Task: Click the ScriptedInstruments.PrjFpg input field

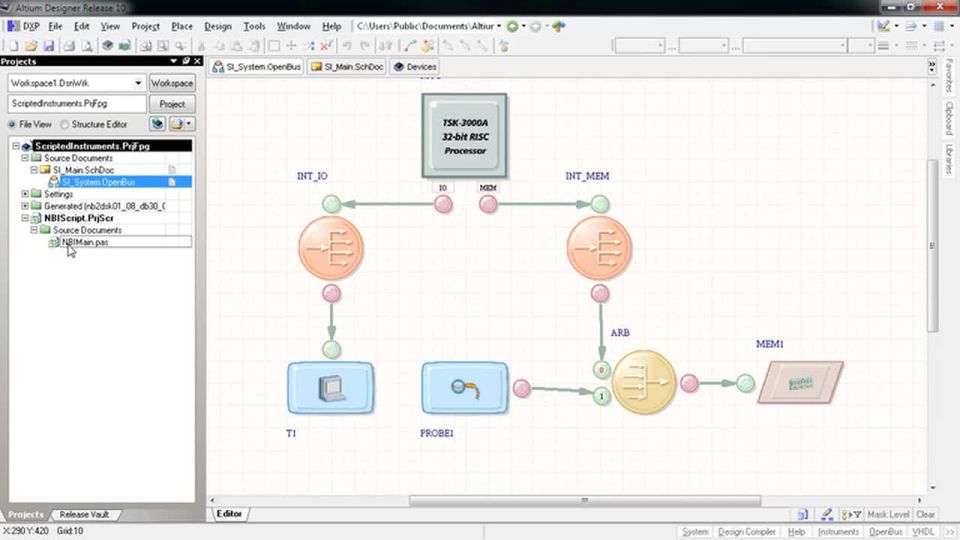Action: pyautogui.click(x=77, y=104)
